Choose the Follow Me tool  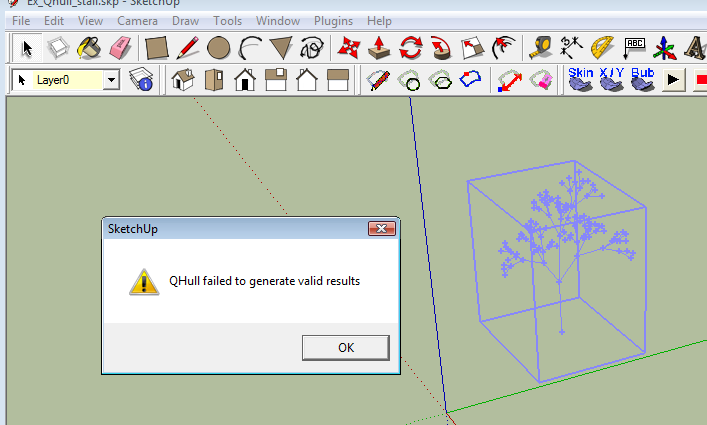441,48
